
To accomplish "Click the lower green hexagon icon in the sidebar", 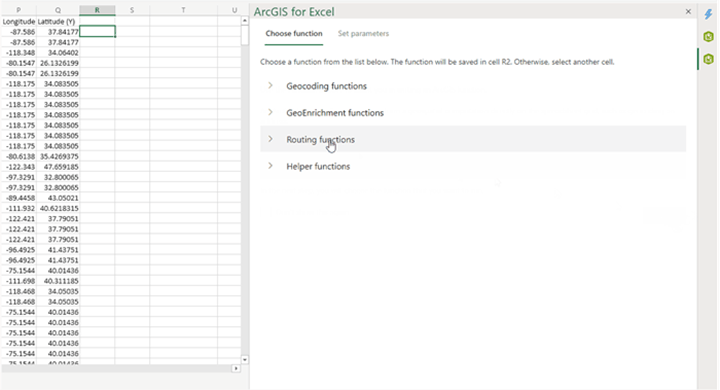I will click(708, 59).
